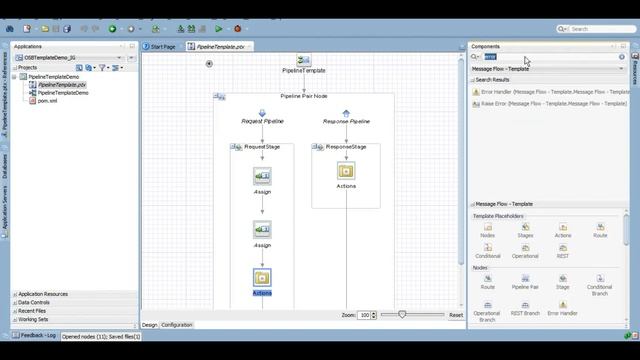640x360 pixels.
Task: Select the Operational template placeholder
Action: (x=525, y=251)
